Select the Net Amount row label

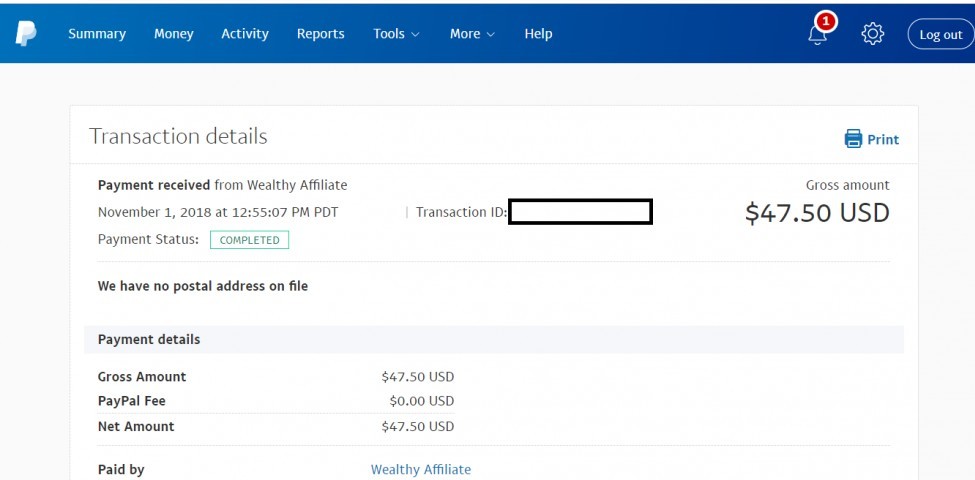coord(136,427)
